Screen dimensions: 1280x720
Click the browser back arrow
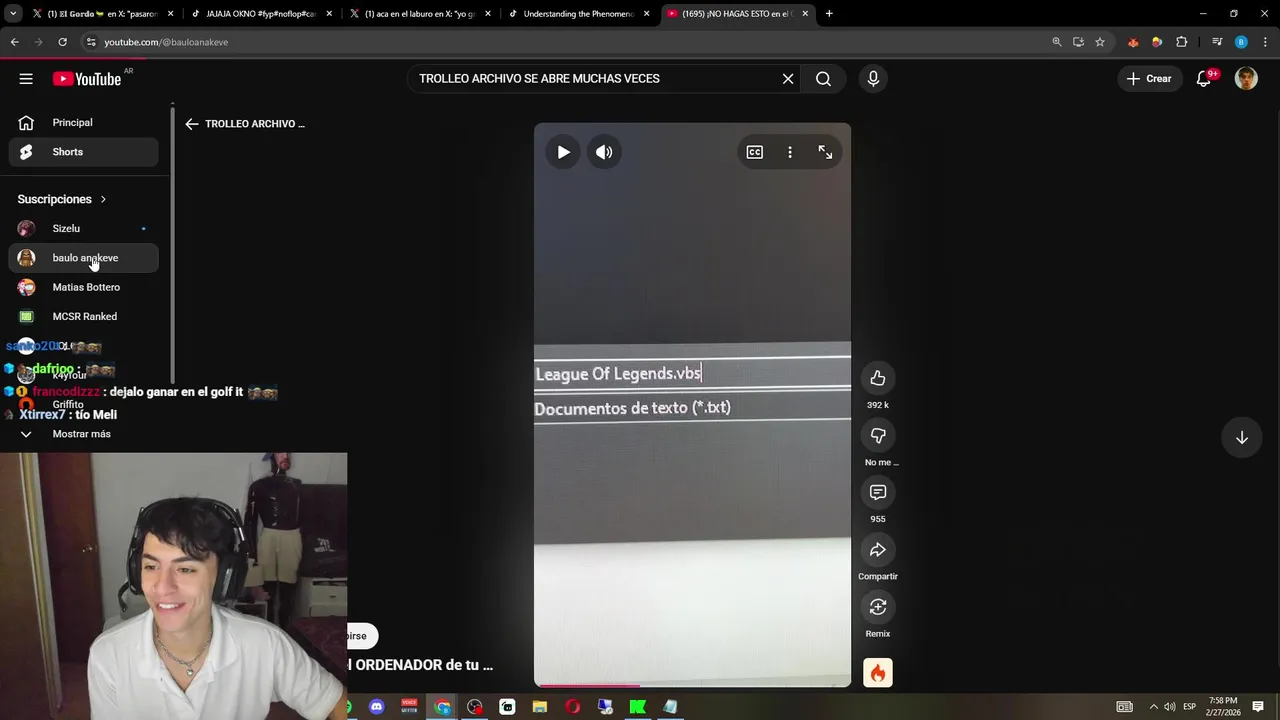(x=14, y=42)
